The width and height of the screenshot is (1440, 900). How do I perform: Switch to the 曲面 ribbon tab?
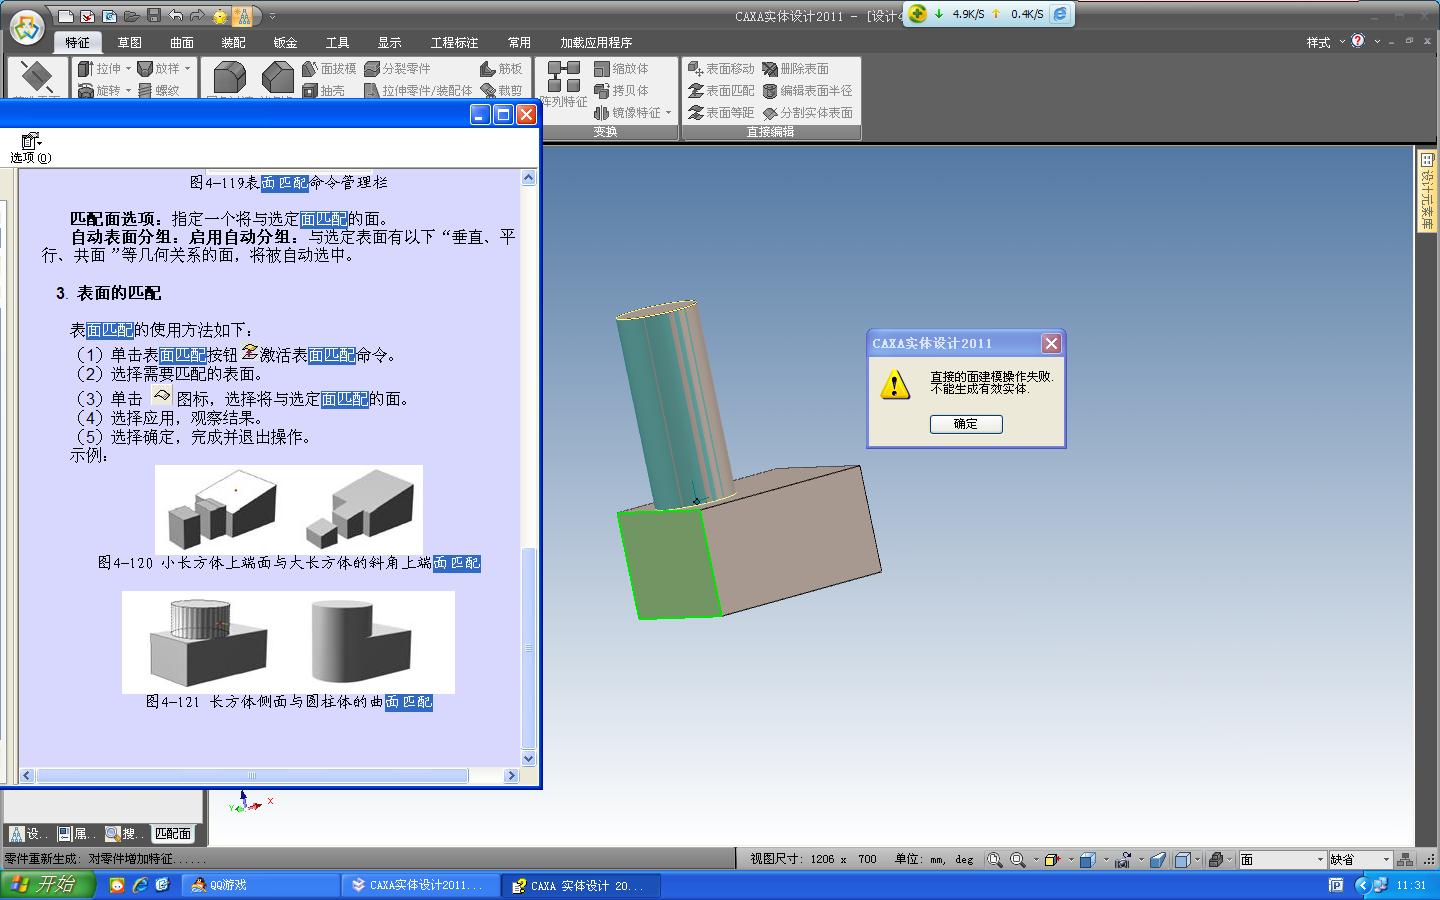coord(181,42)
